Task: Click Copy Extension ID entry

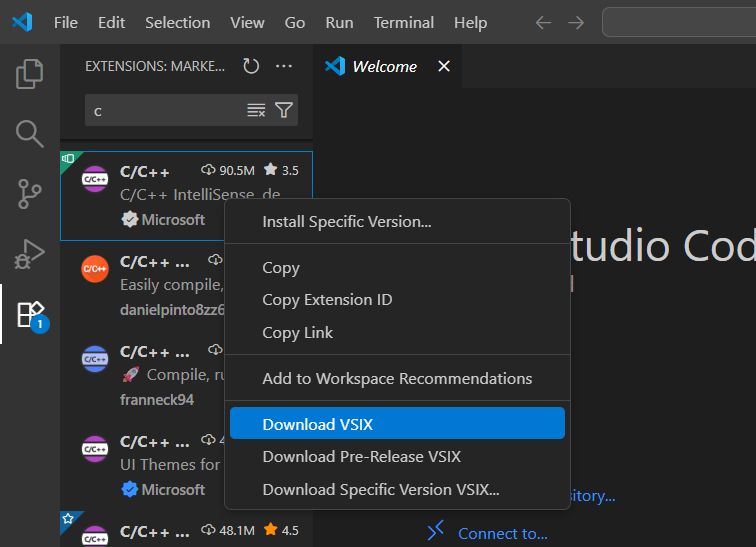Action: point(327,300)
